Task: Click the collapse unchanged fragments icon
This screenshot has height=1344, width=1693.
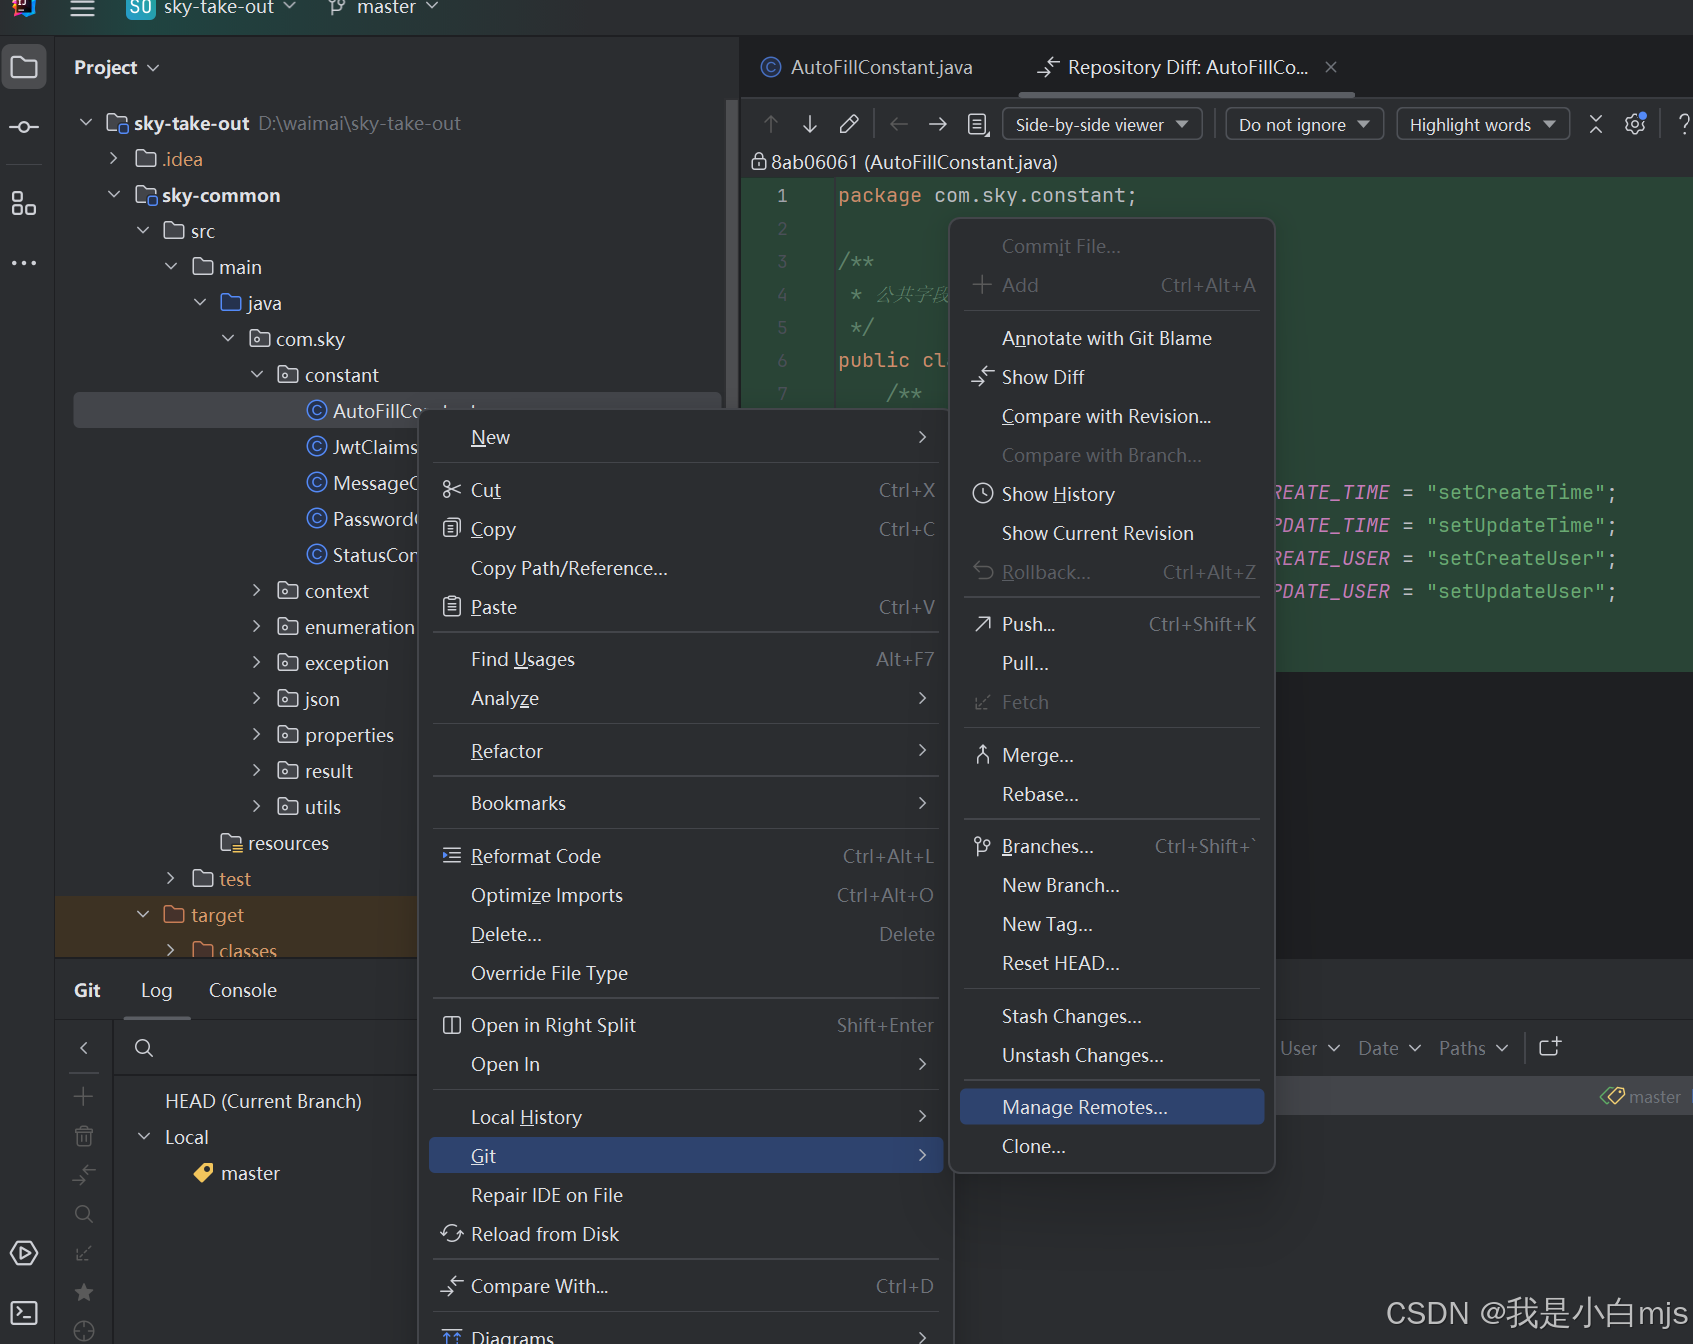Action: (x=1596, y=124)
